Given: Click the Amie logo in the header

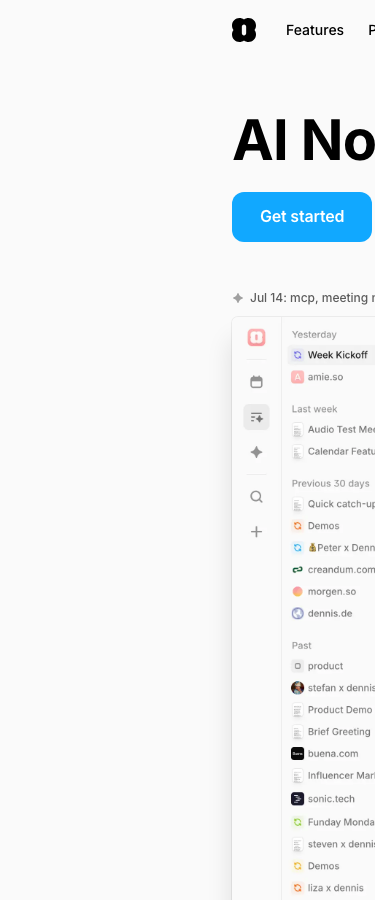Looking at the screenshot, I should [x=243, y=30].
